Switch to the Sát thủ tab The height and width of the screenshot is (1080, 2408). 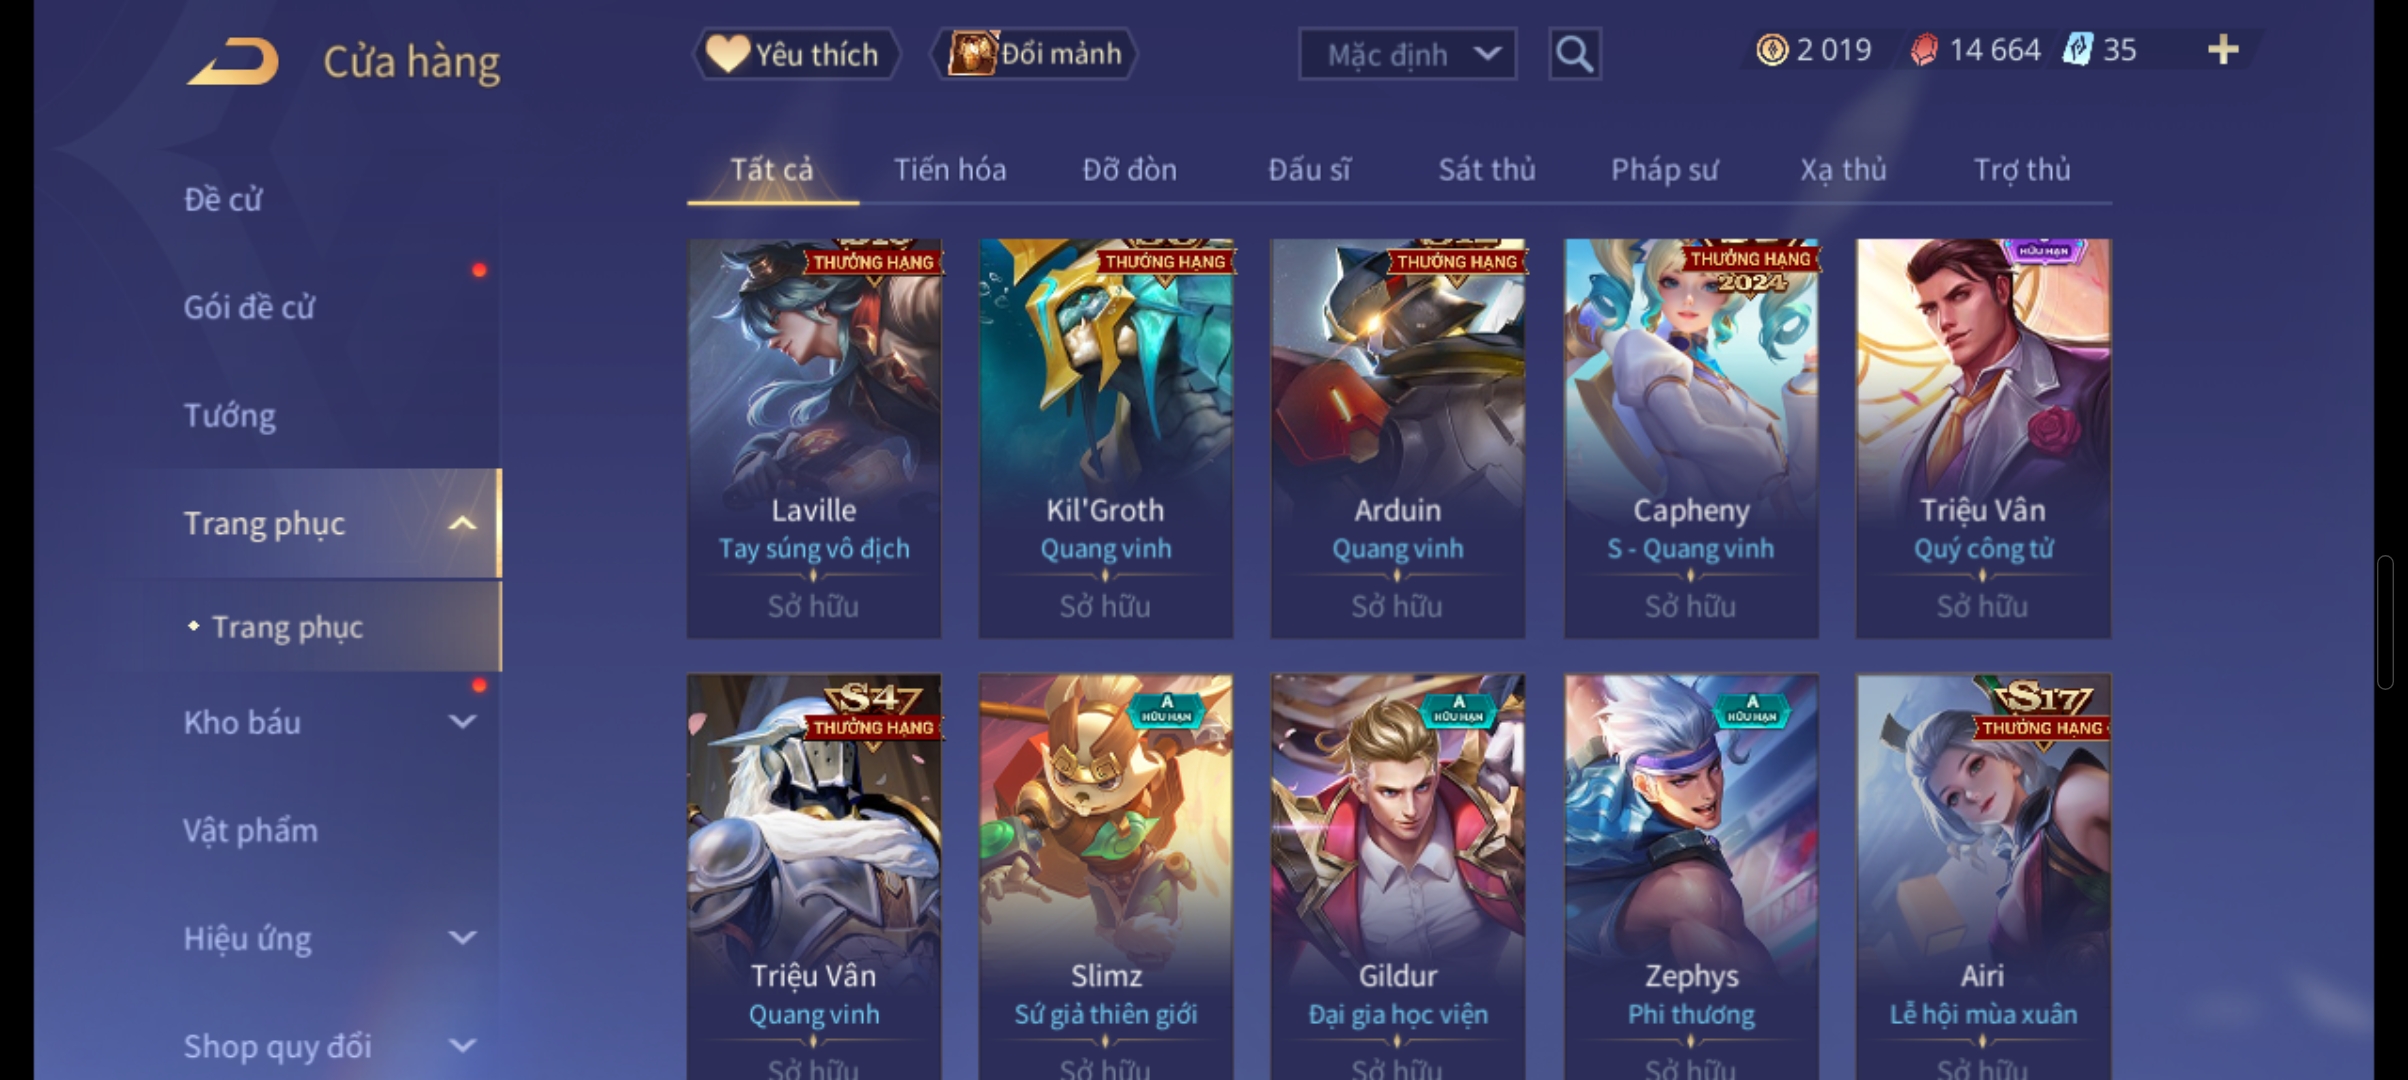click(x=1487, y=169)
